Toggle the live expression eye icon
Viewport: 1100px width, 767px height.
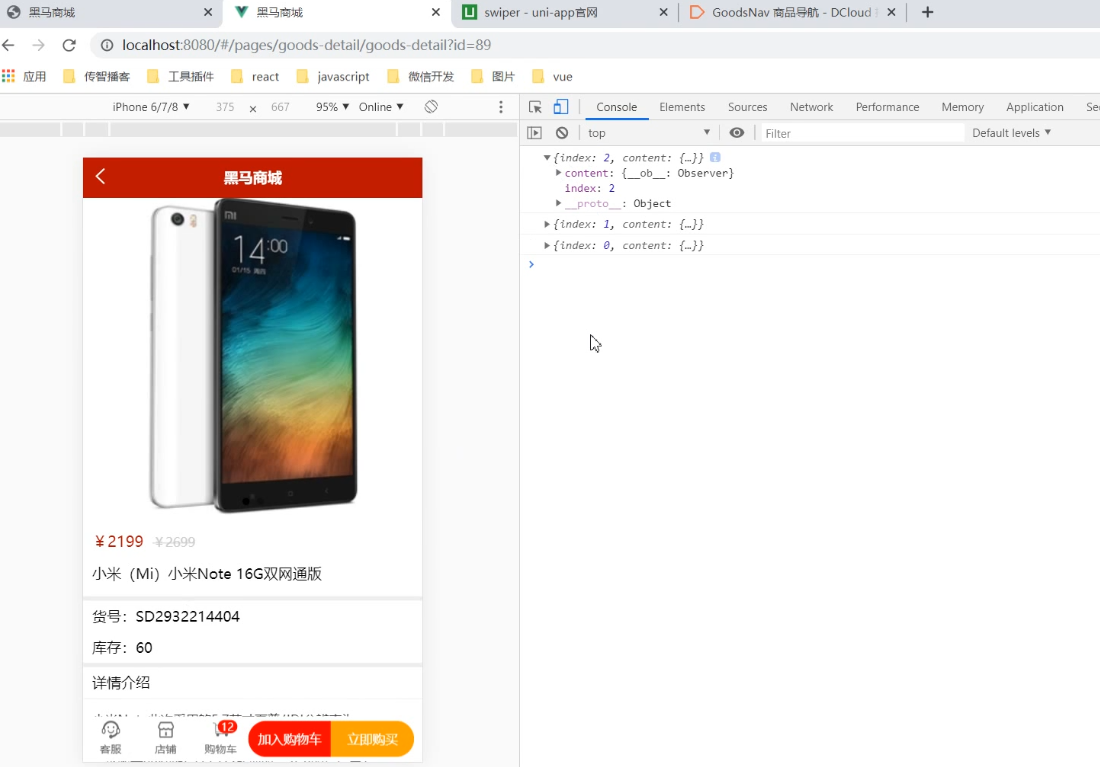(x=737, y=131)
